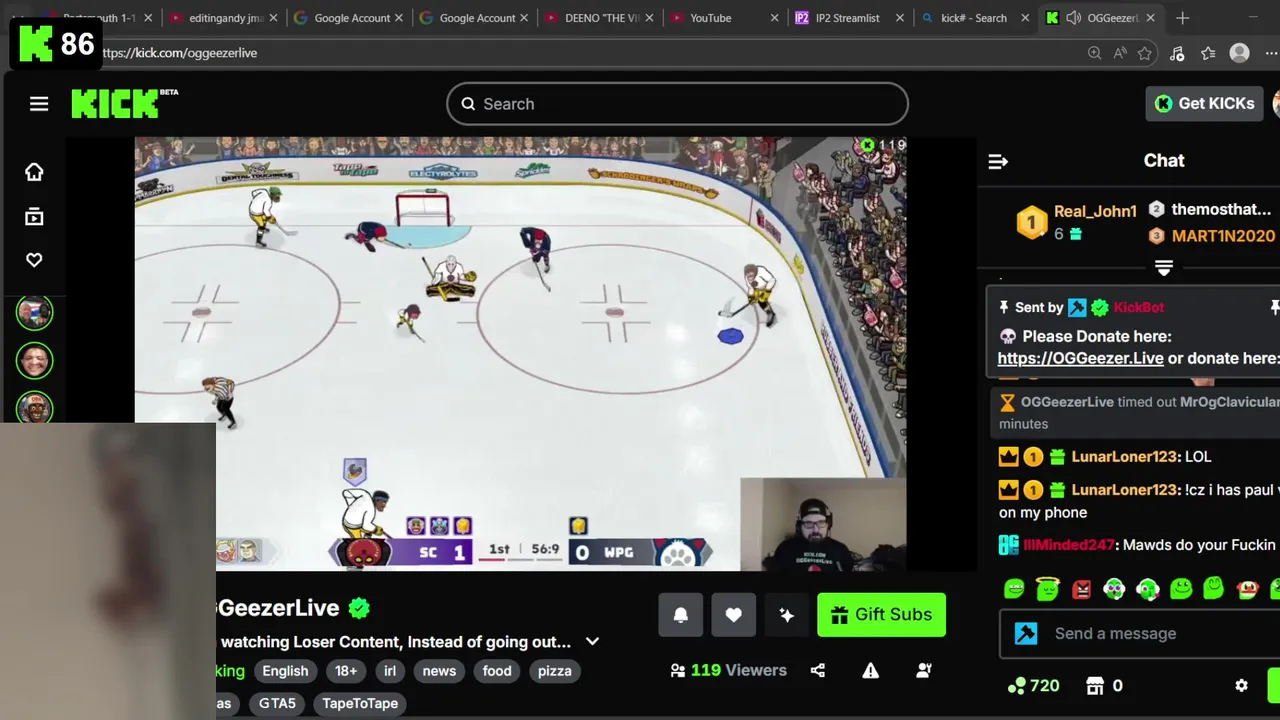Open browser profile avatar
This screenshot has height=720, width=1280.
point(1240,53)
